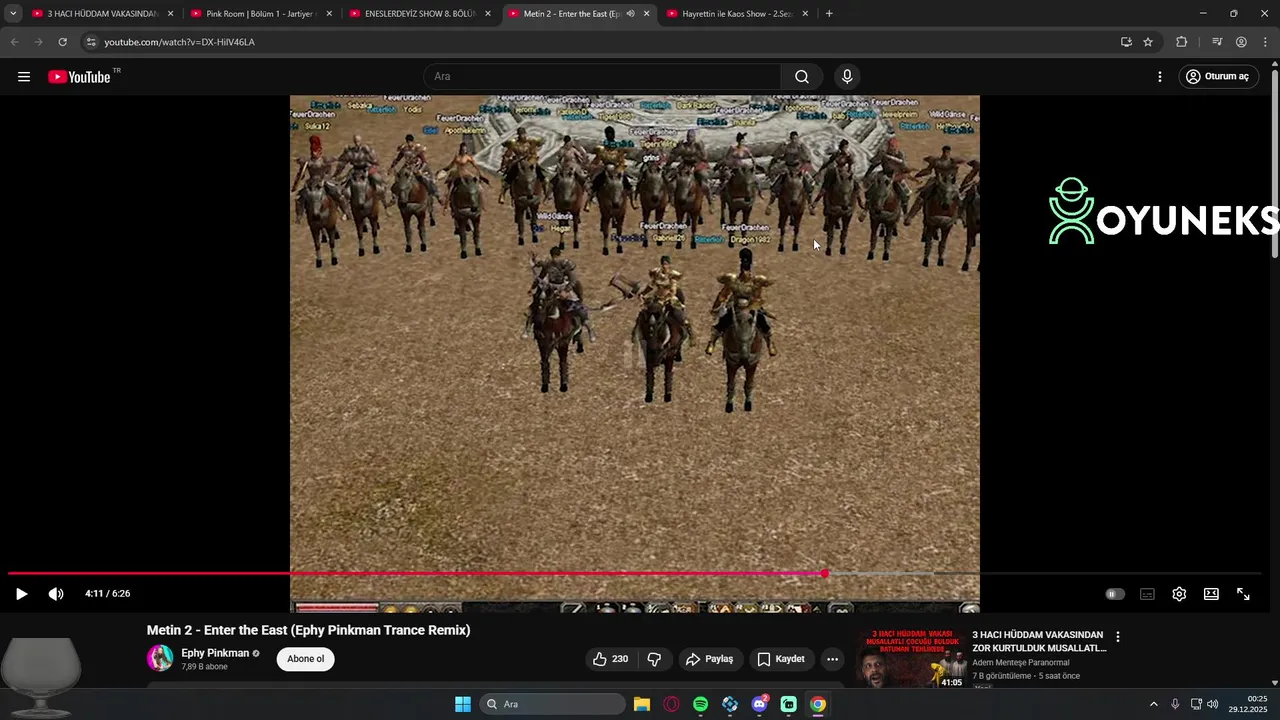Click install app icon in address bar
The image size is (1280, 720).
[1126, 42]
